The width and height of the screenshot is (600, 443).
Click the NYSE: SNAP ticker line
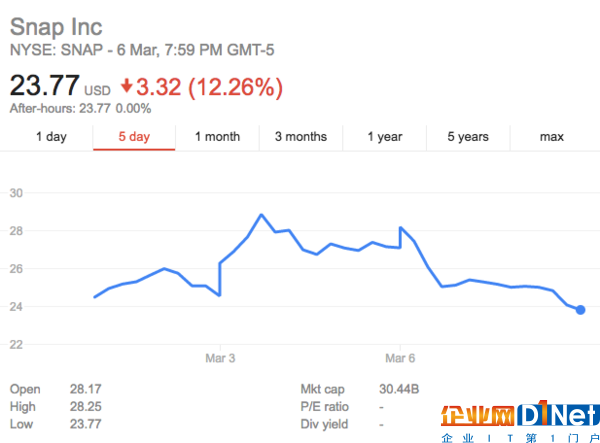142,50
